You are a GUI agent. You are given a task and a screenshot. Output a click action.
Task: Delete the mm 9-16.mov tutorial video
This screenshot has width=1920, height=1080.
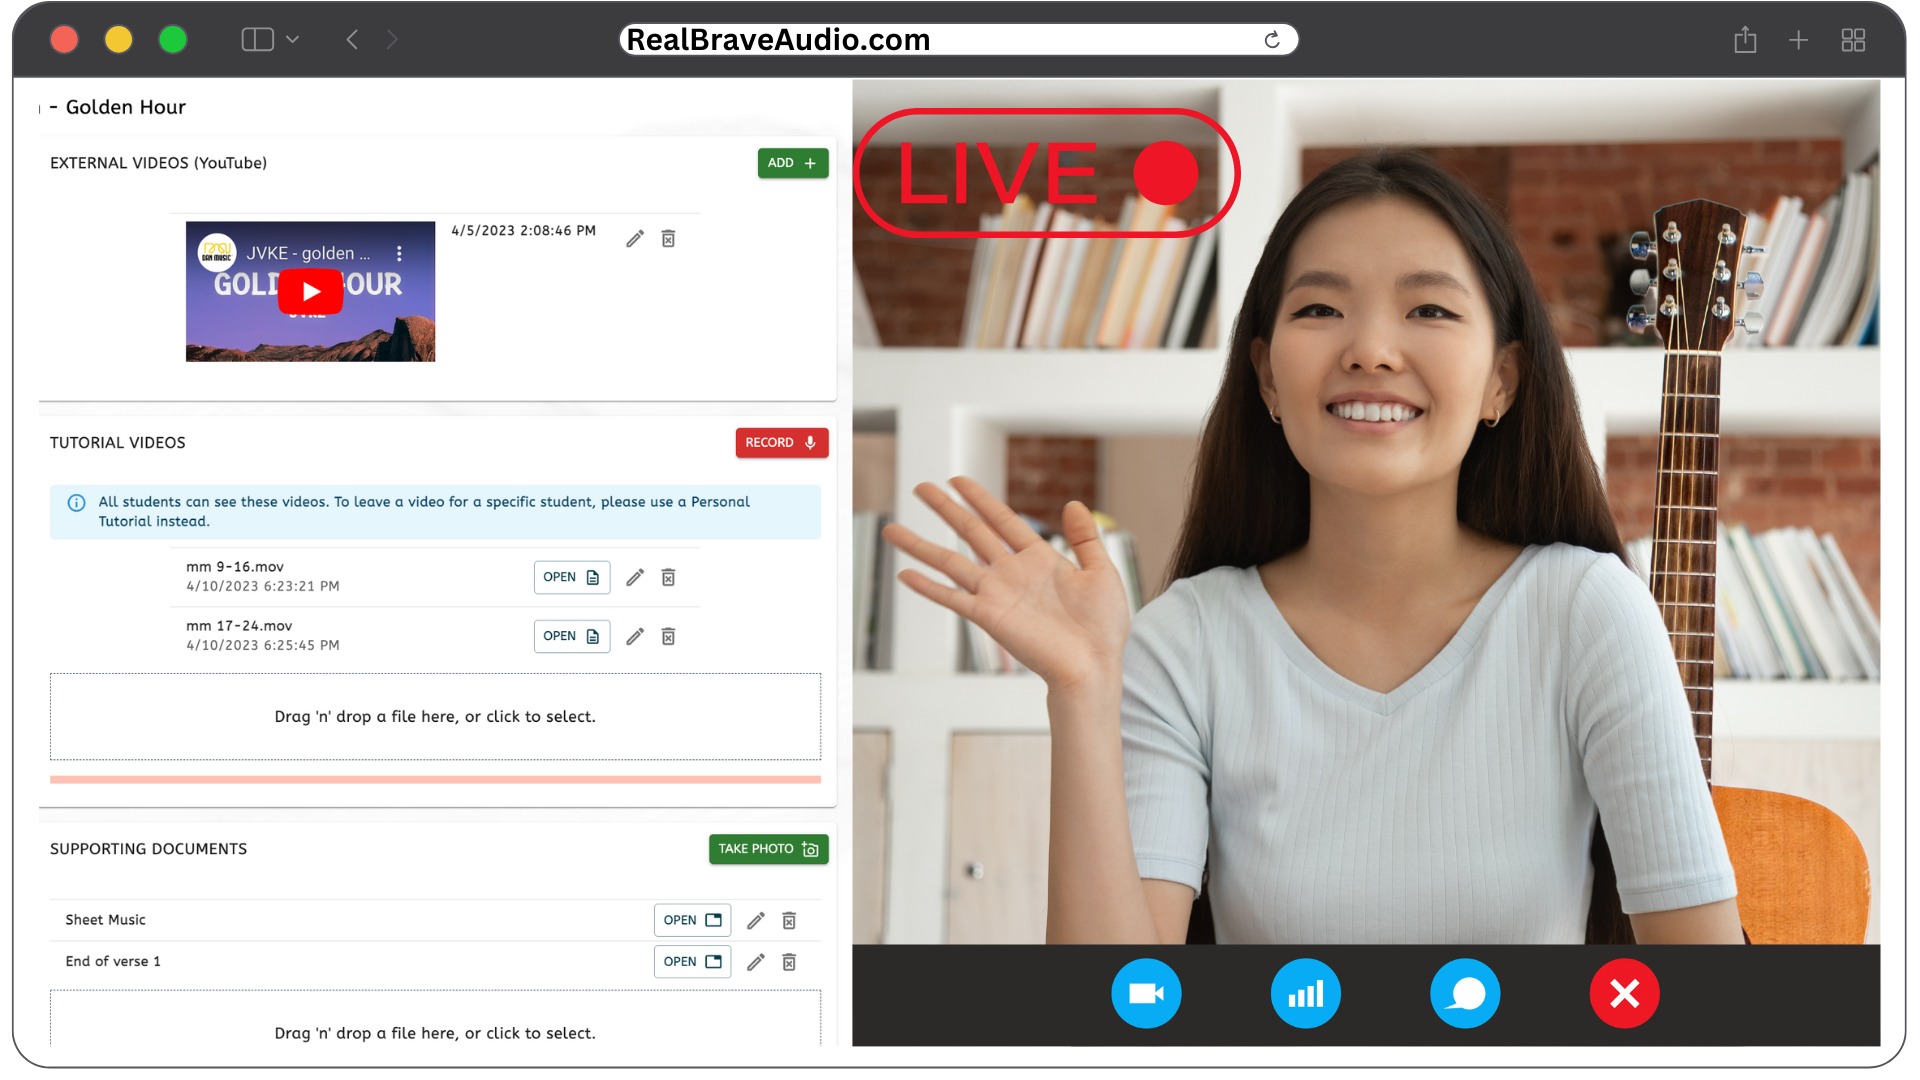tap(668, 577)
